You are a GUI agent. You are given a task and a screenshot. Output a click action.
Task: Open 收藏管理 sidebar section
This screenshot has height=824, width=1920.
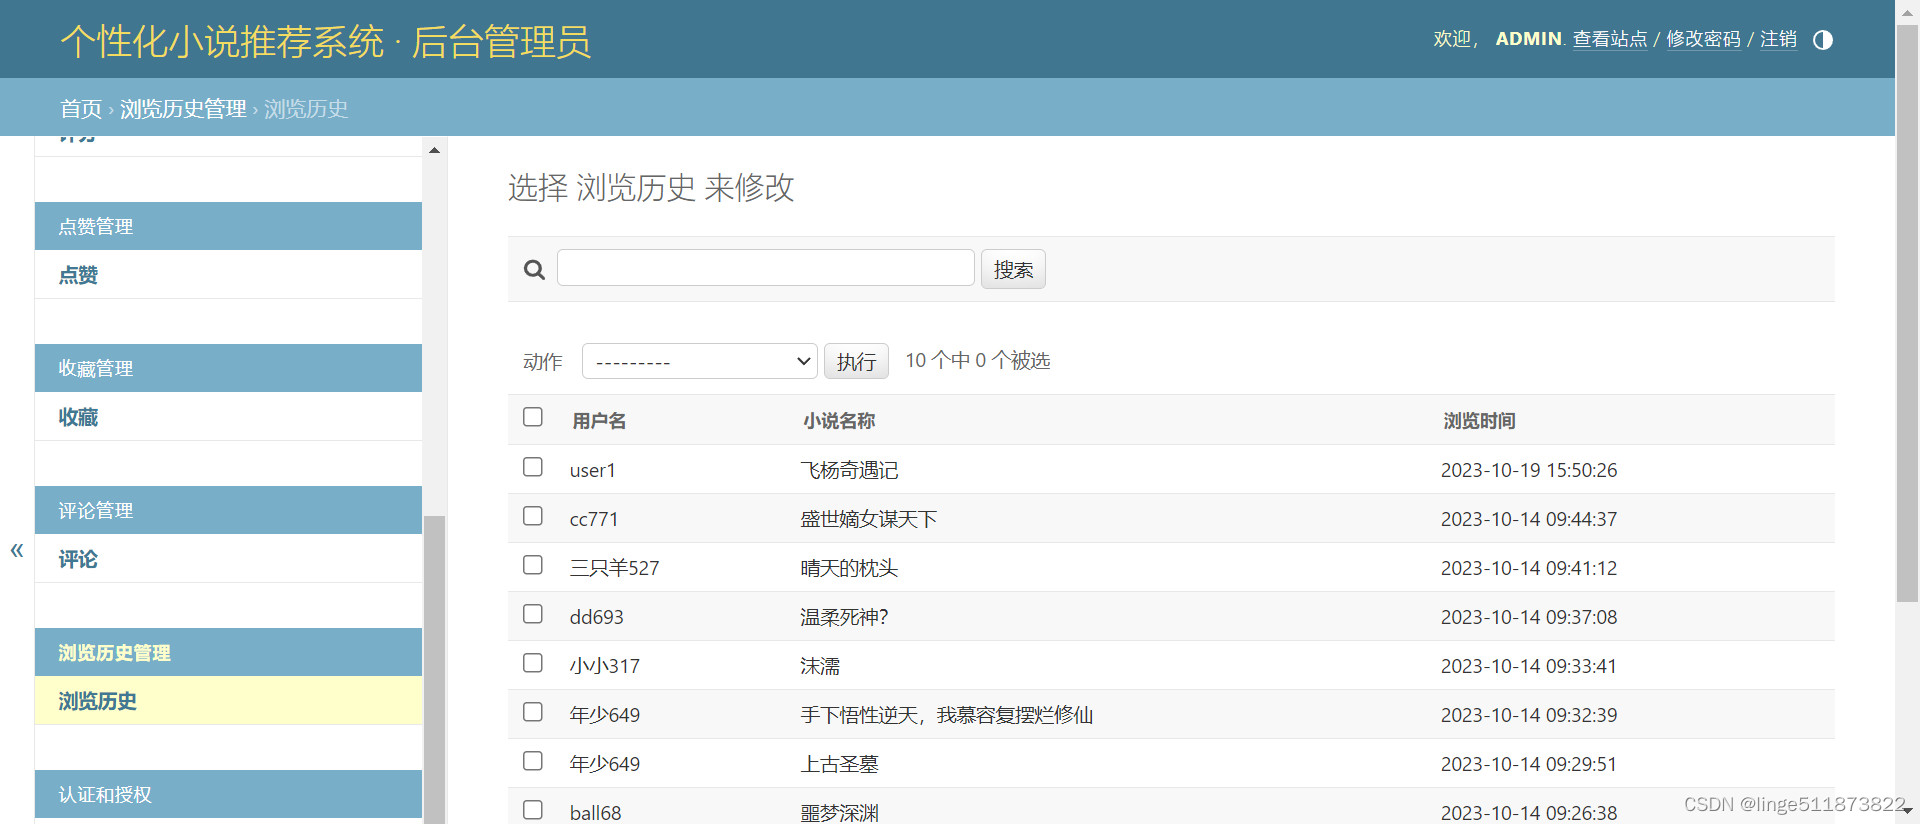[x=228, y=368]
